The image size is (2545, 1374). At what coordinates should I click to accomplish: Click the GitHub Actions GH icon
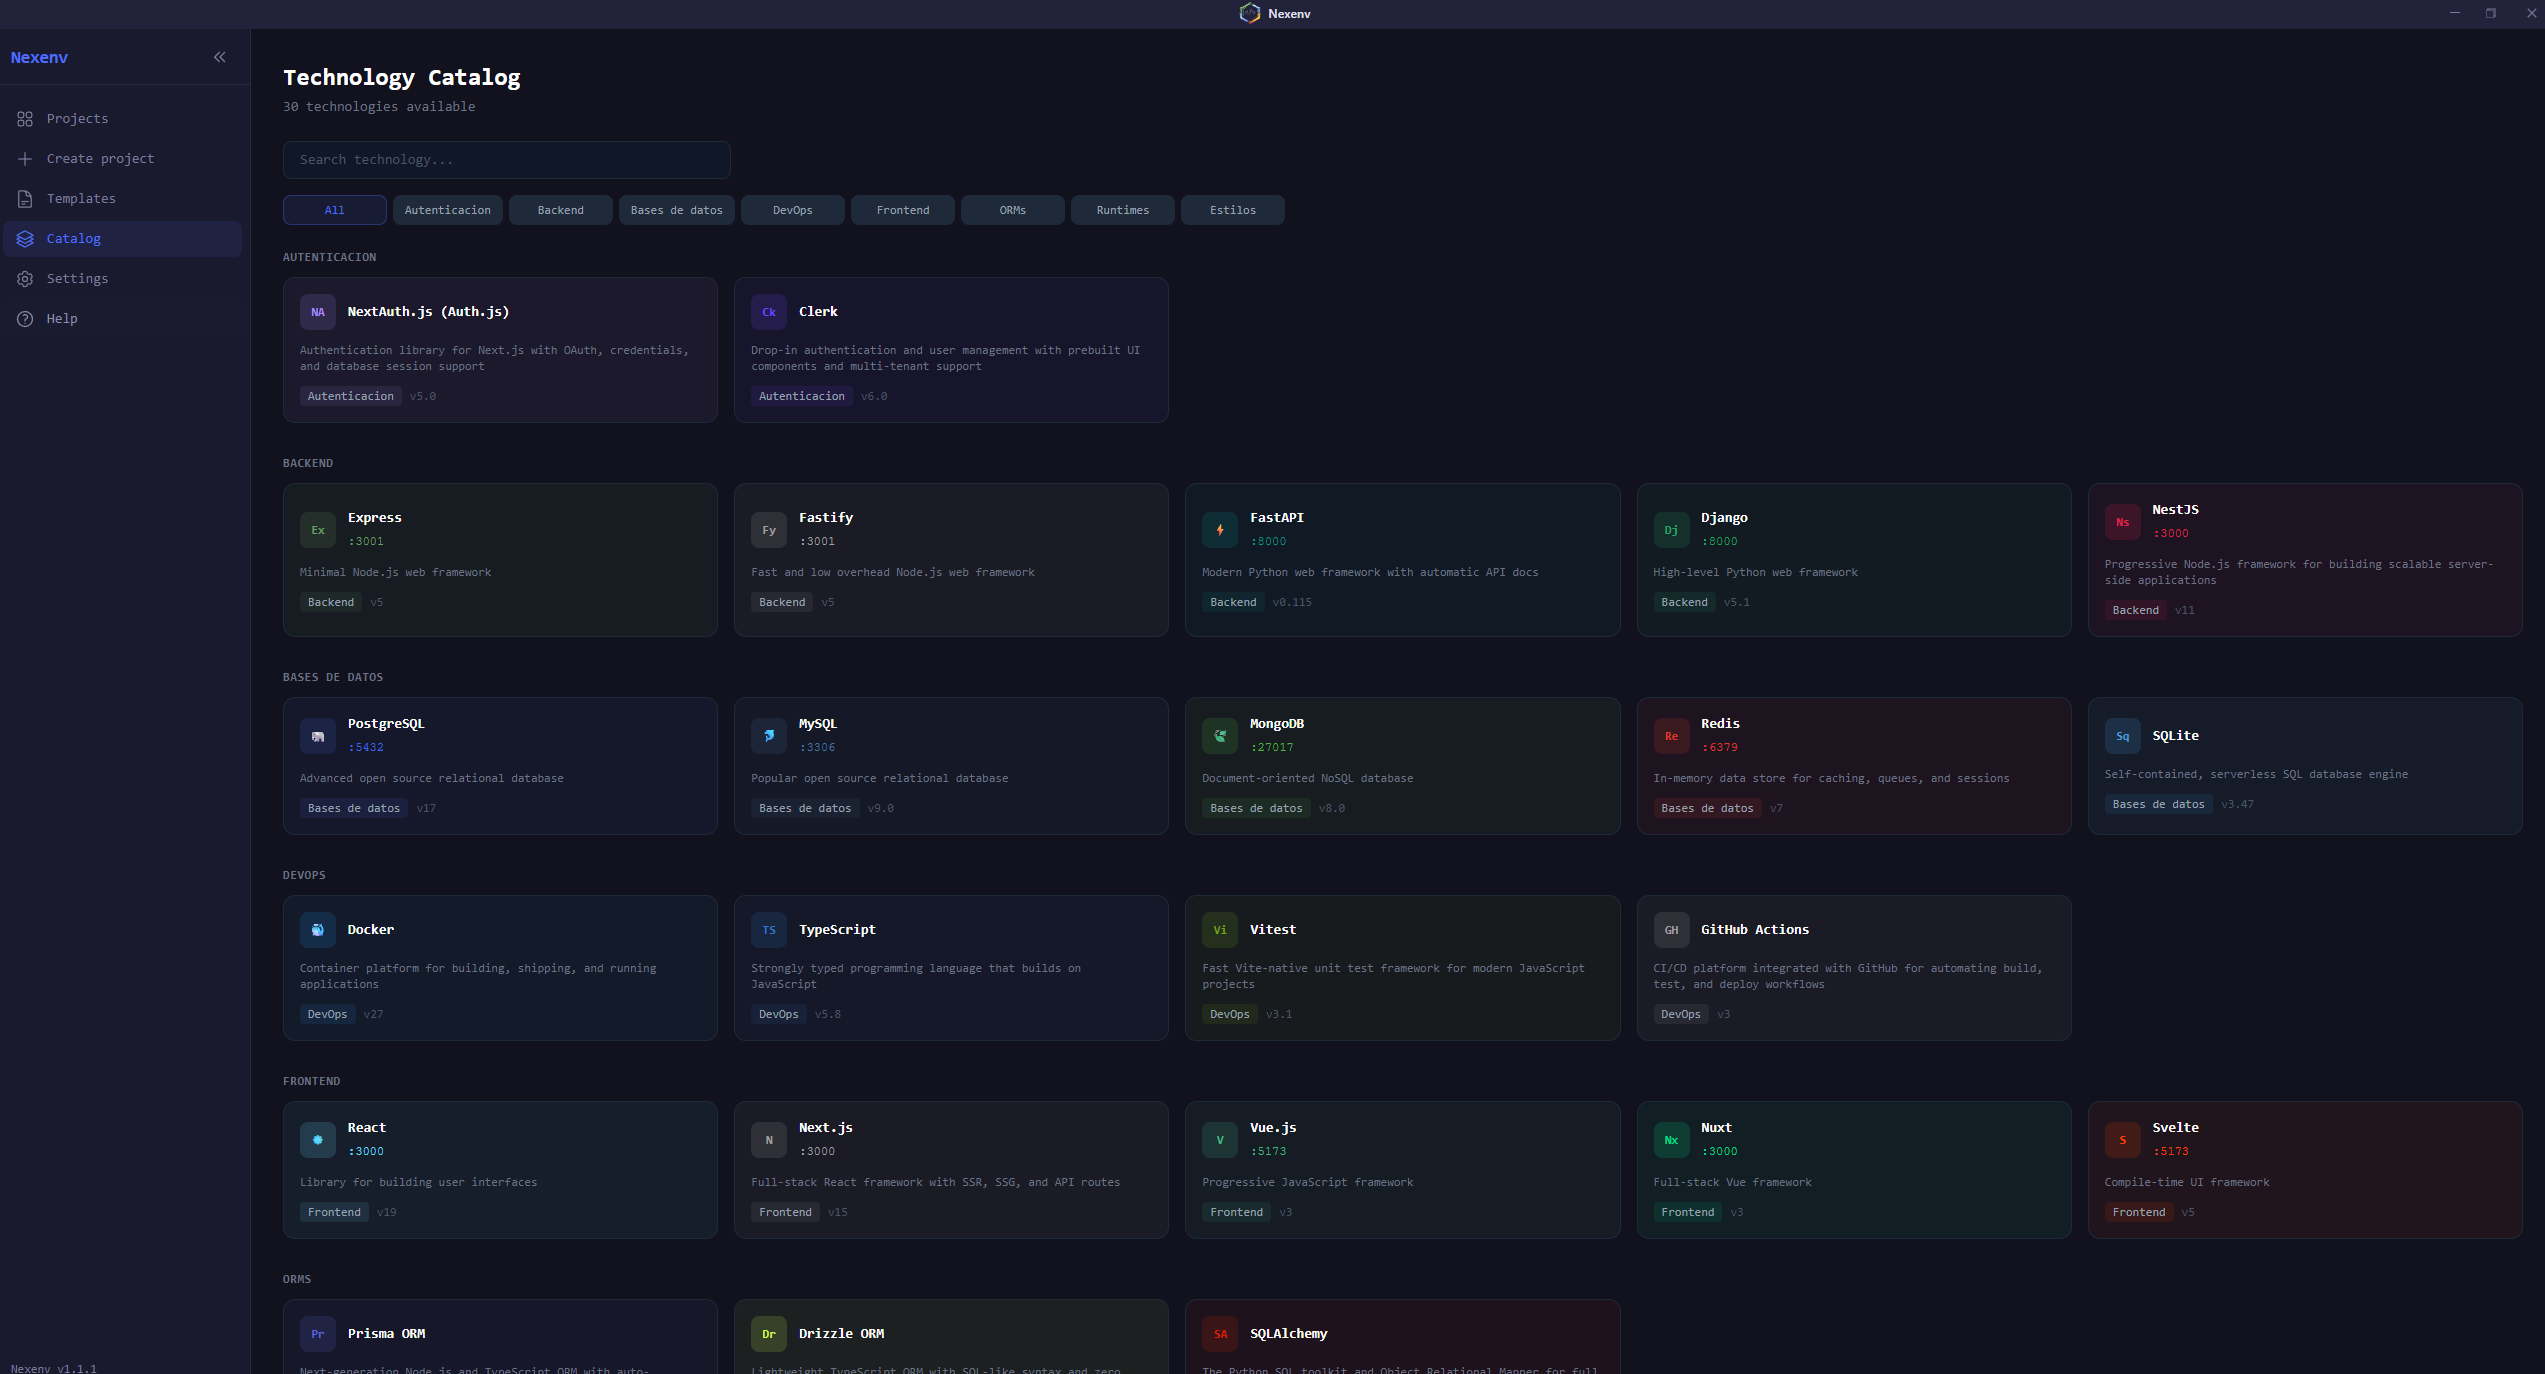(1671, 930)
